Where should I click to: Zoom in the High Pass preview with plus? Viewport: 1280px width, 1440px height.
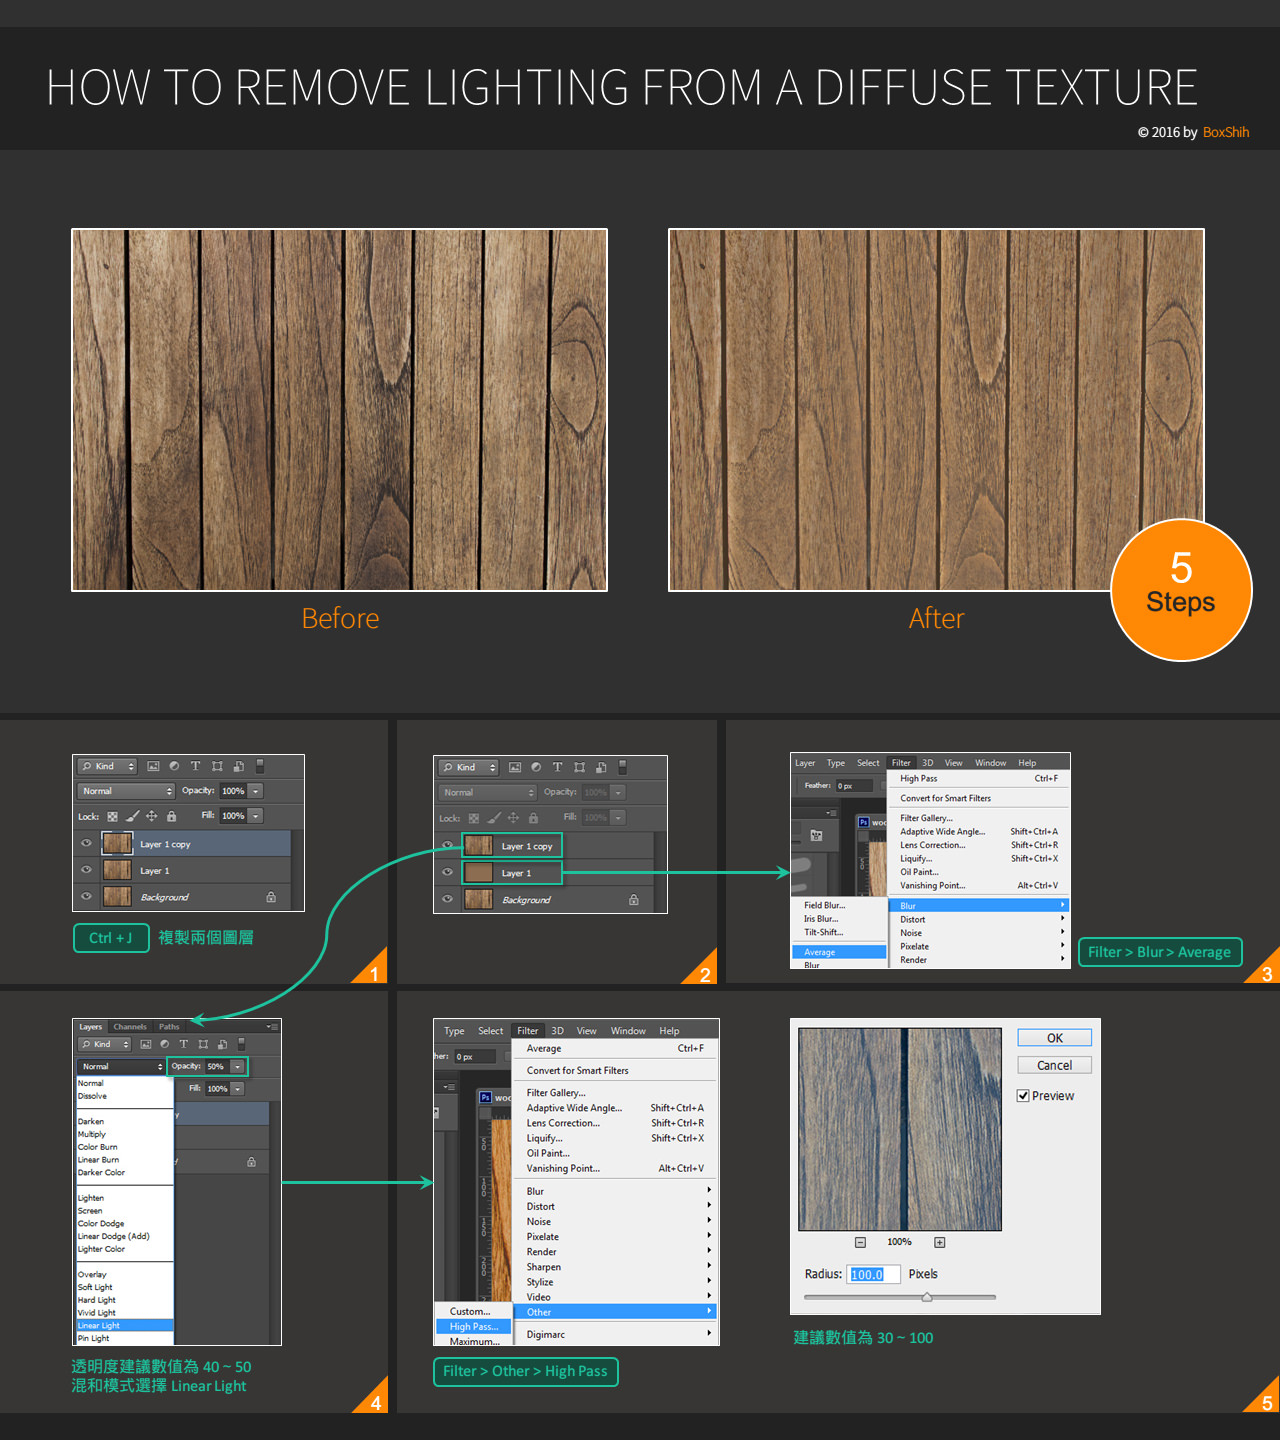tap(940, 1242)
